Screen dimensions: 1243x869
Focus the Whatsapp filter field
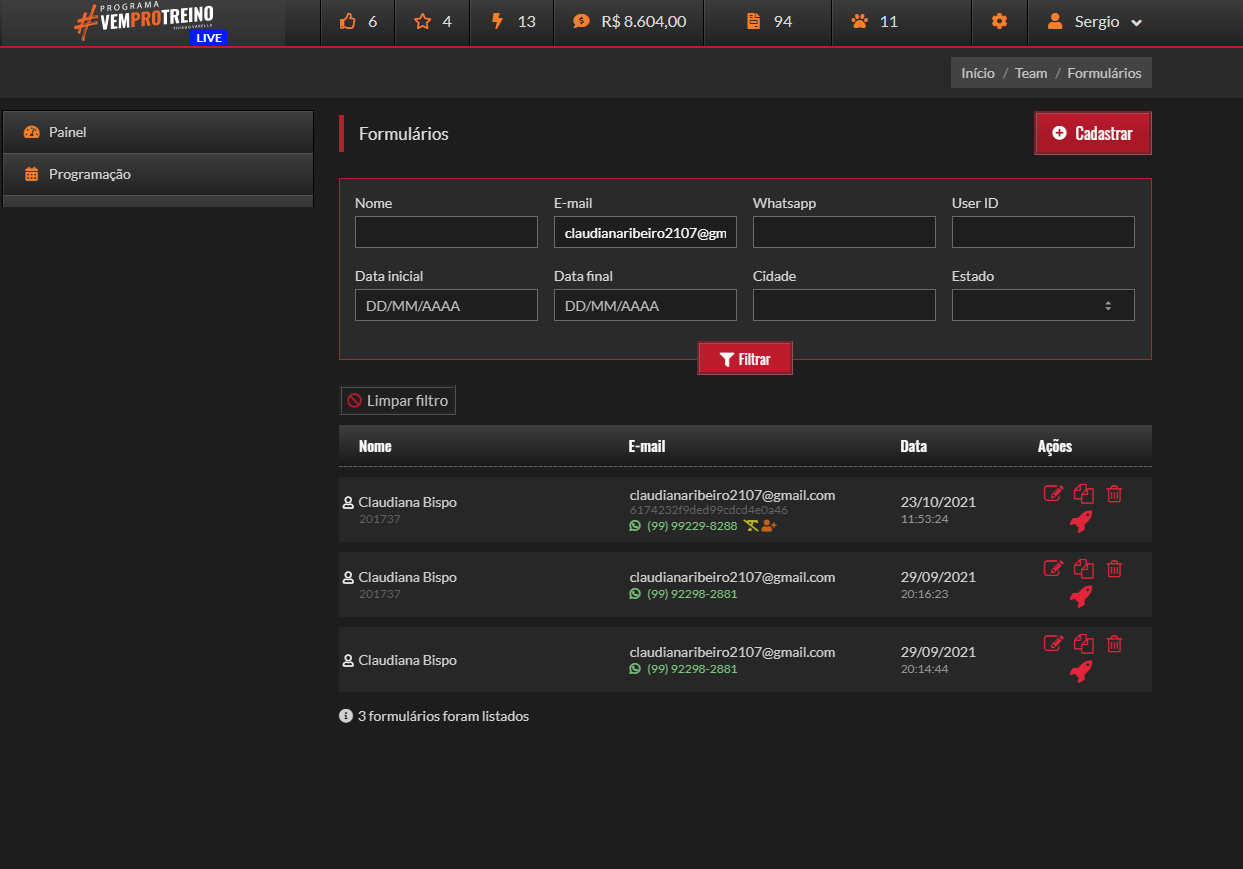pyautogui.click(x=844, y=232)
